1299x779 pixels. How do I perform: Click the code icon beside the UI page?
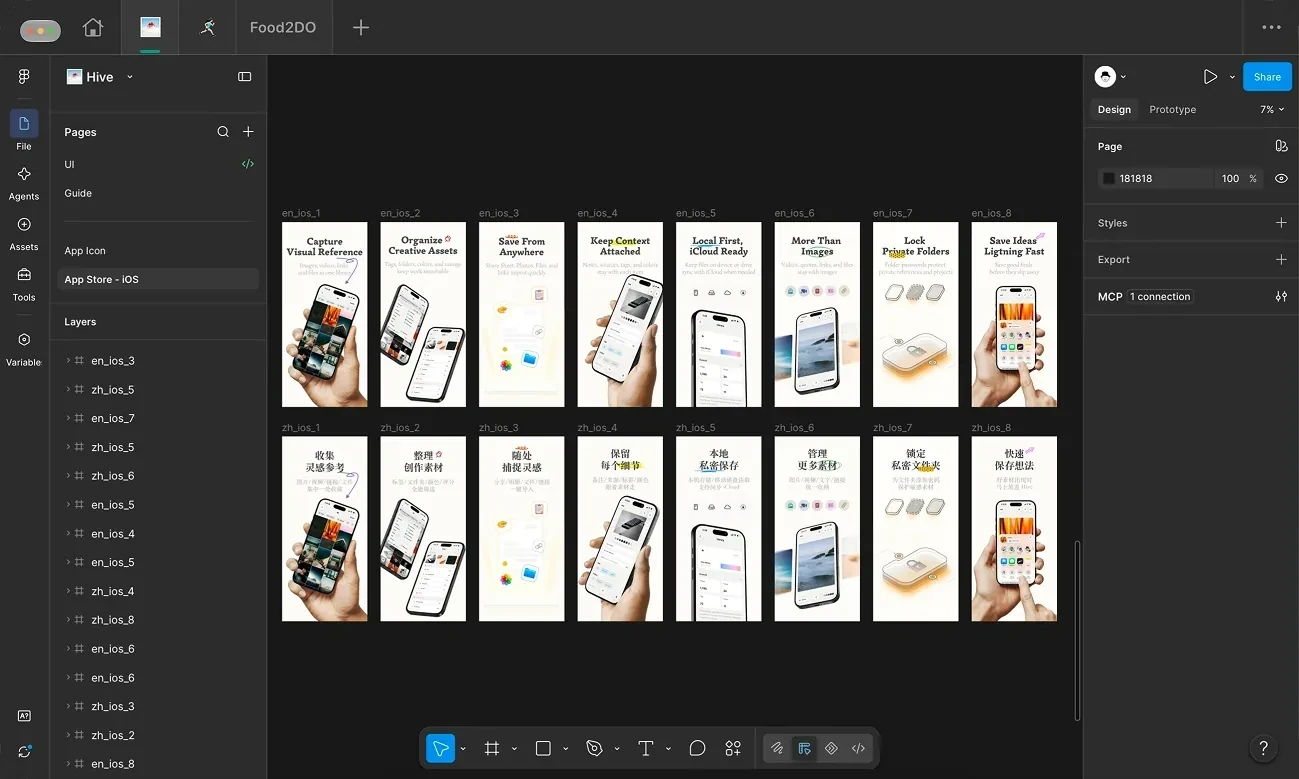[248, 164]
